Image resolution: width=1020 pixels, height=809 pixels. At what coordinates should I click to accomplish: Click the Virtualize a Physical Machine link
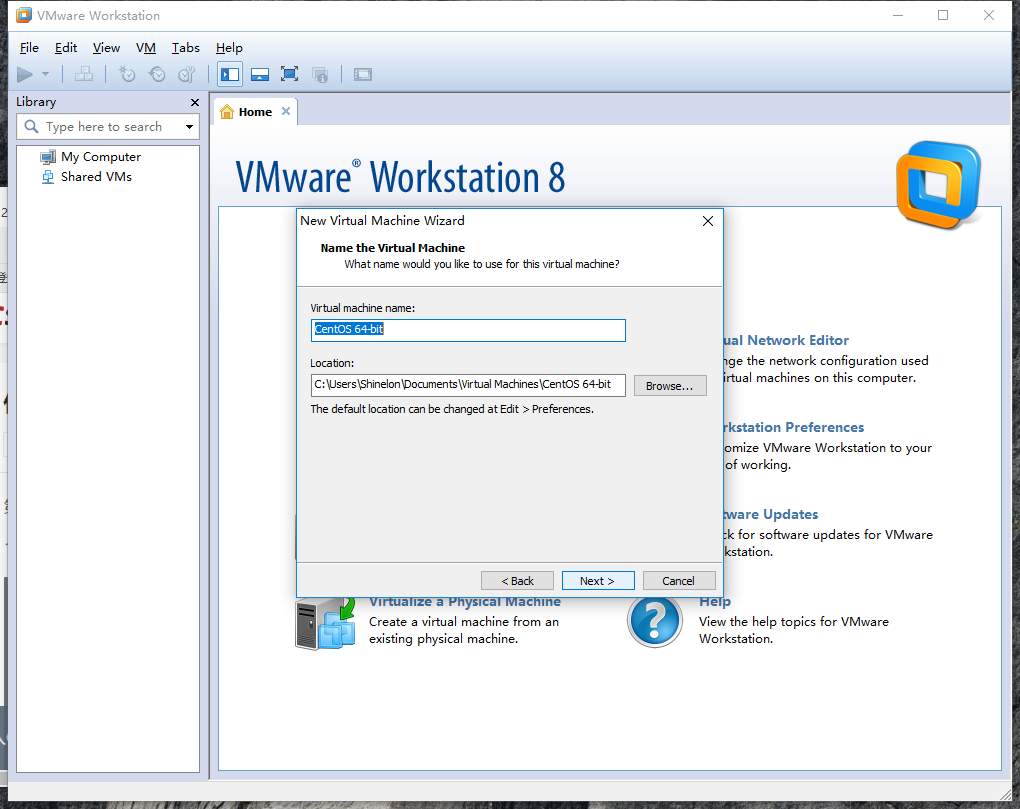[x=465, y=602]
